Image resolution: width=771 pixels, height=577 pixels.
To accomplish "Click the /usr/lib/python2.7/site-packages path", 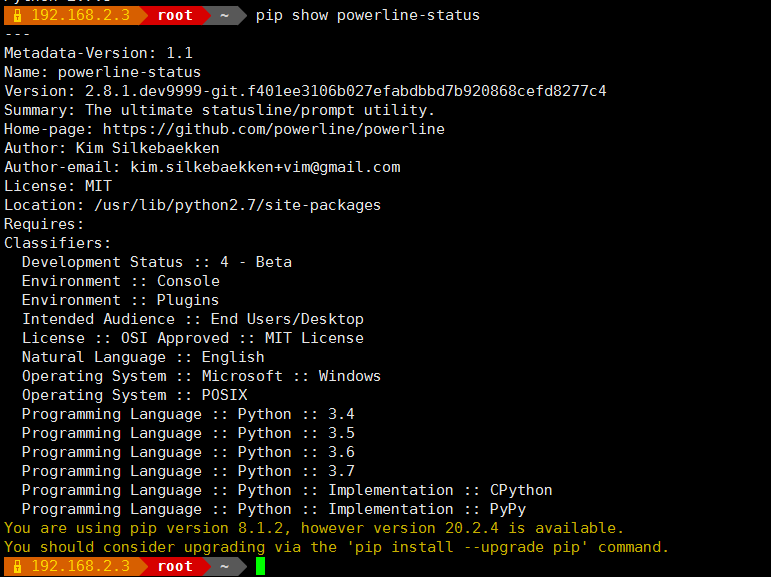I will [x=237, y=205].
